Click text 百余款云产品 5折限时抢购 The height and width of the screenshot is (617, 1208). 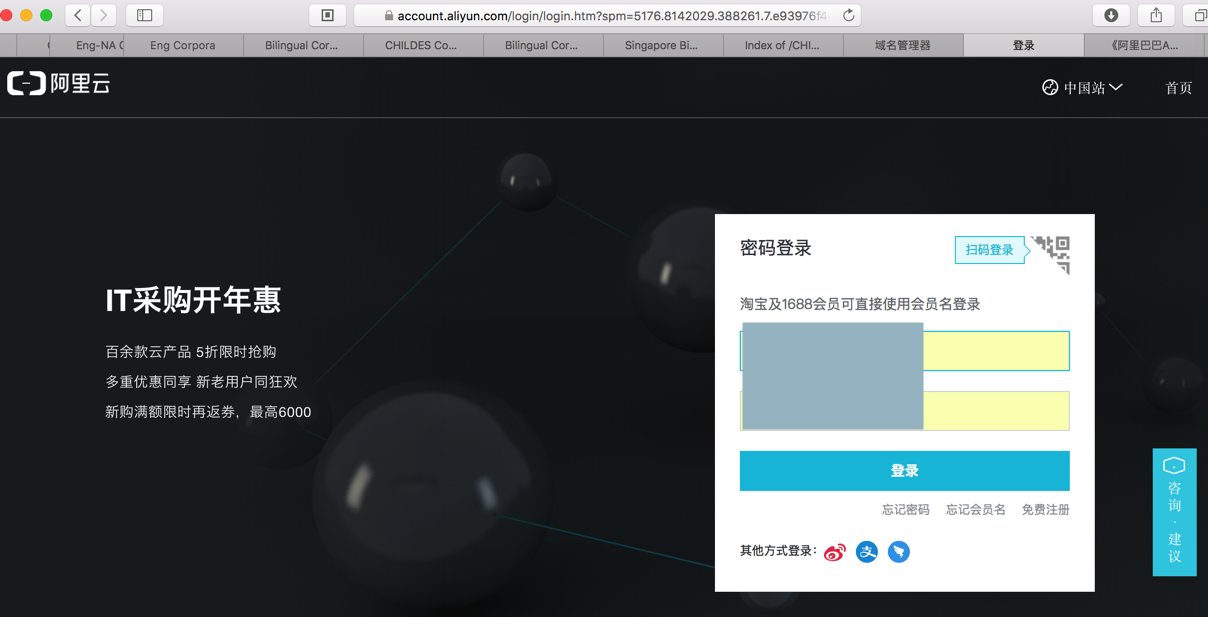(191, 352)
